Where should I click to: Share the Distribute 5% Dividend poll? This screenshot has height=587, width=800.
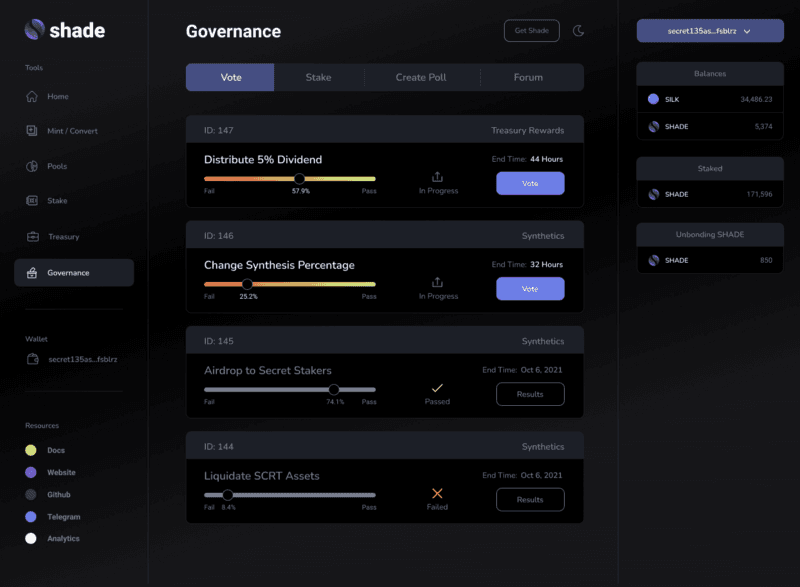pyautogui.click(x=437, y=177)
